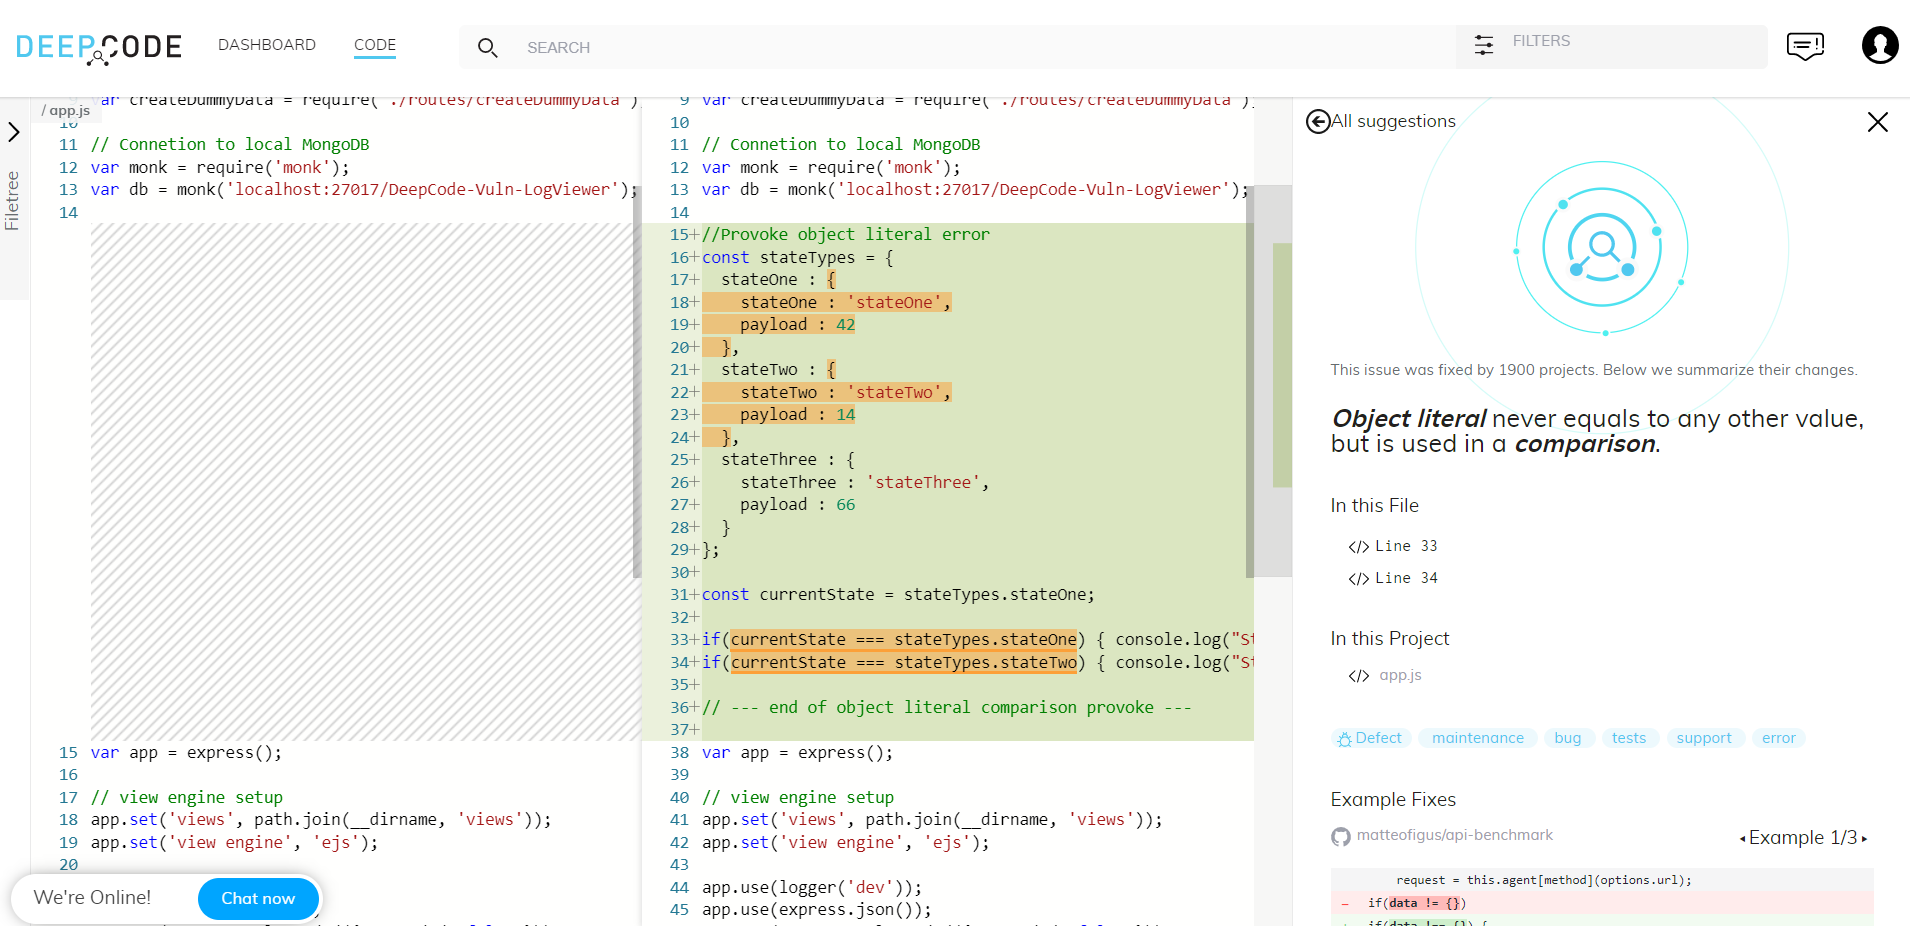Viewport: 1910px width, 926px height.
Task: Open the FILTERS panel via the sliders icon
Action: pyautogui.click(x=1483, y=44)
